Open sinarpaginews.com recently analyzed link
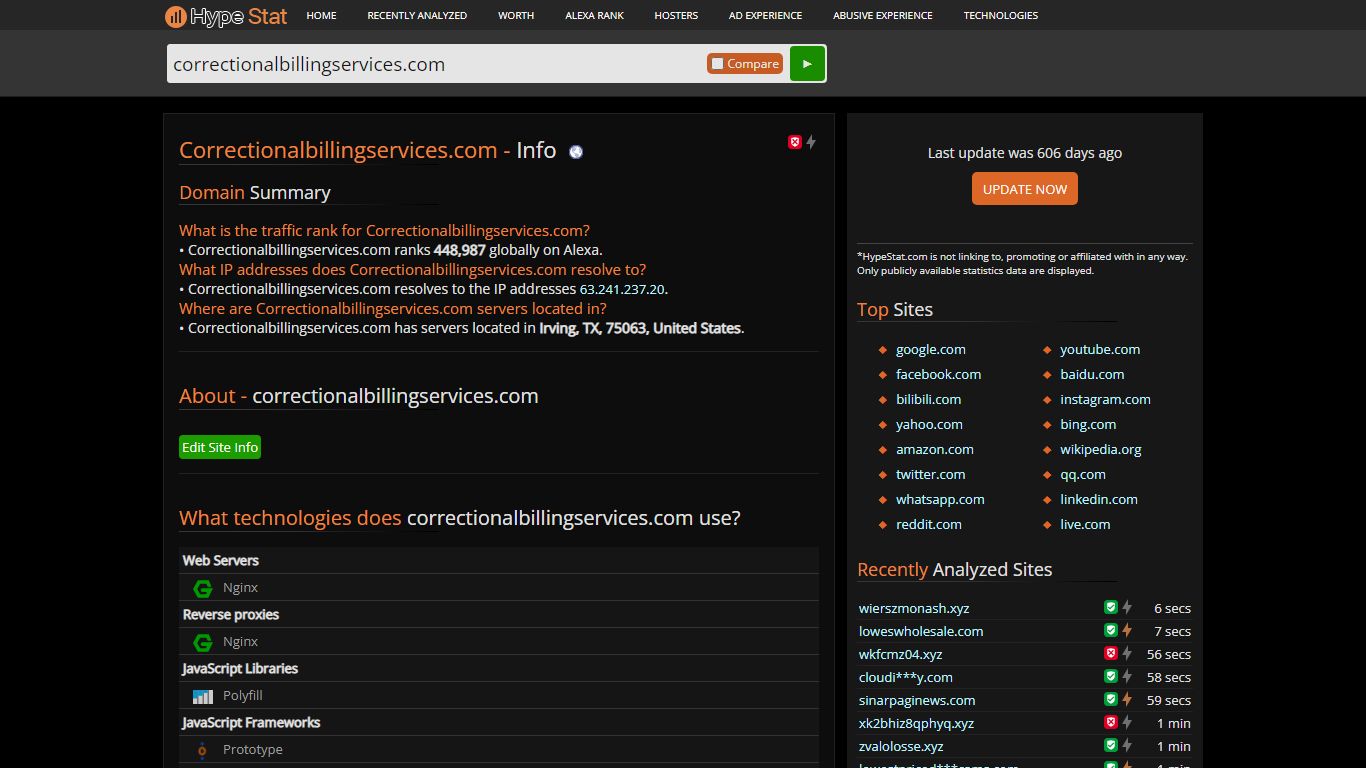Viewport: 1366px width, 768px height. point(917,700)
